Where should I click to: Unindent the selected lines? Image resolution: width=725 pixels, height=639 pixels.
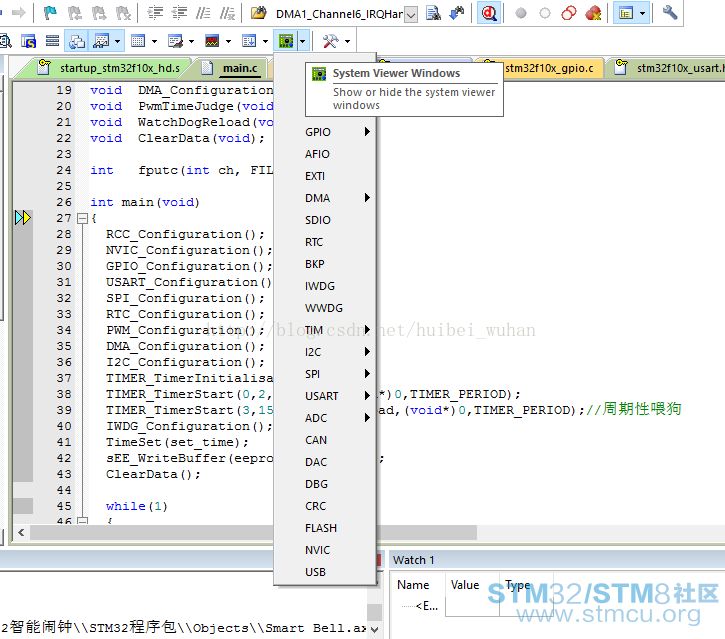179,13
